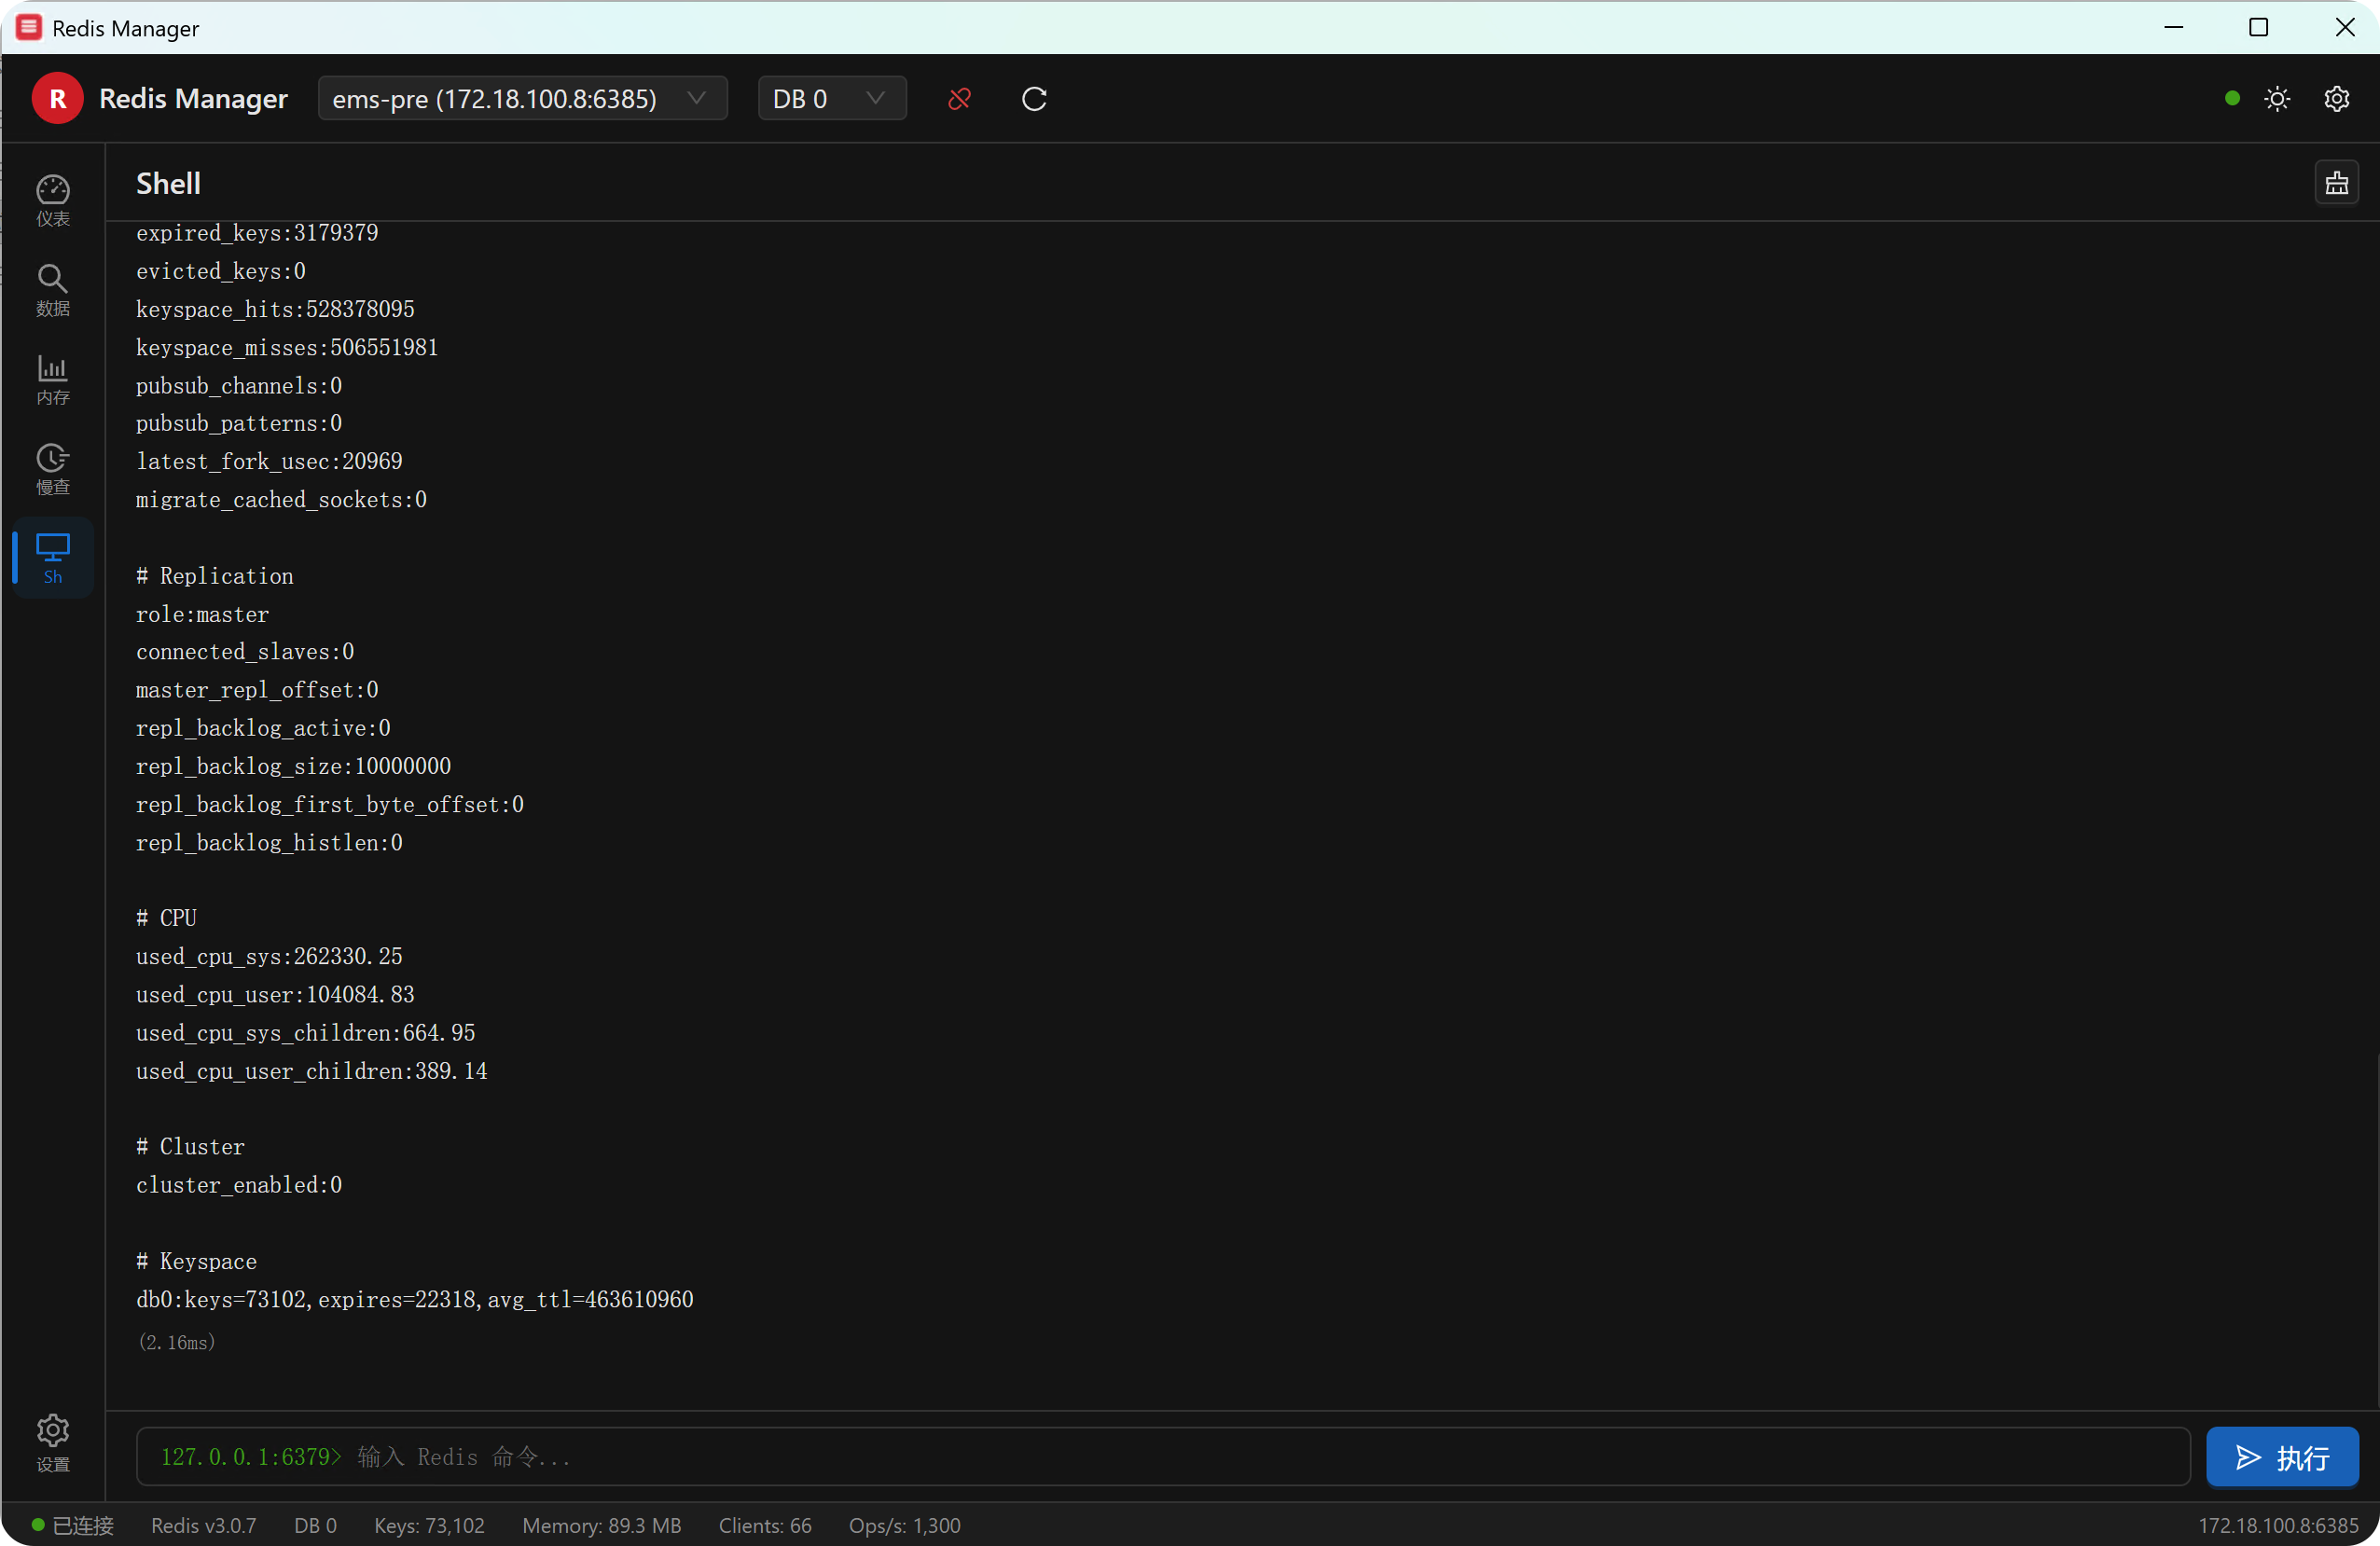Click the Keys: 73,102 status entry

(x=429, y=1526)
